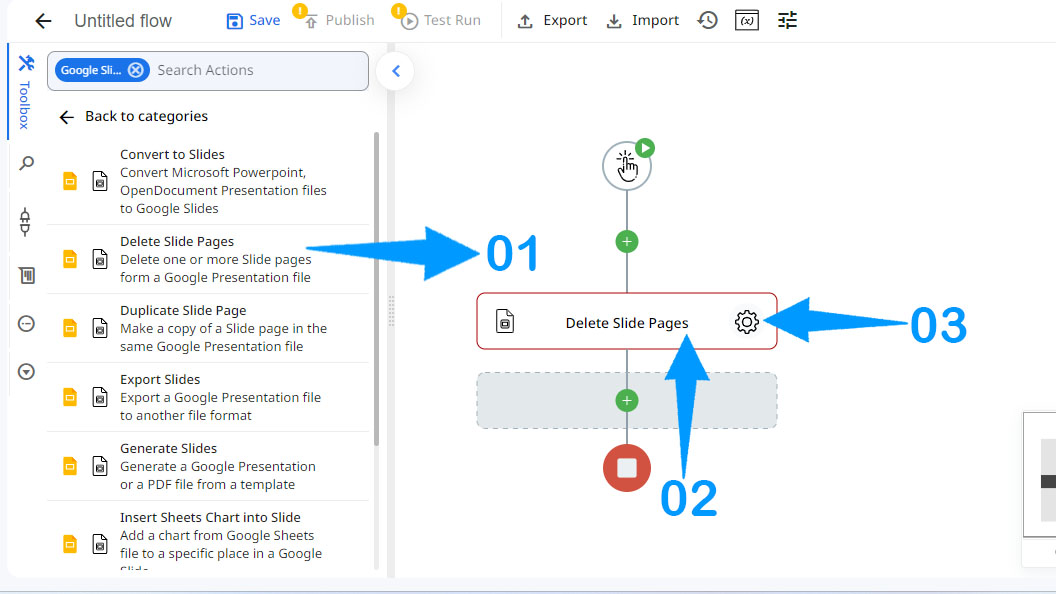Go back using the top-left arrow
This screenshot has height=594, width=1056.
pos(43,21)
